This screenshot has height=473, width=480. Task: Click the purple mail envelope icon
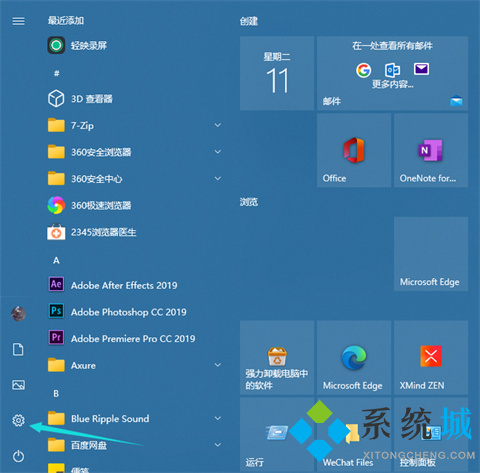click(421, 69)
